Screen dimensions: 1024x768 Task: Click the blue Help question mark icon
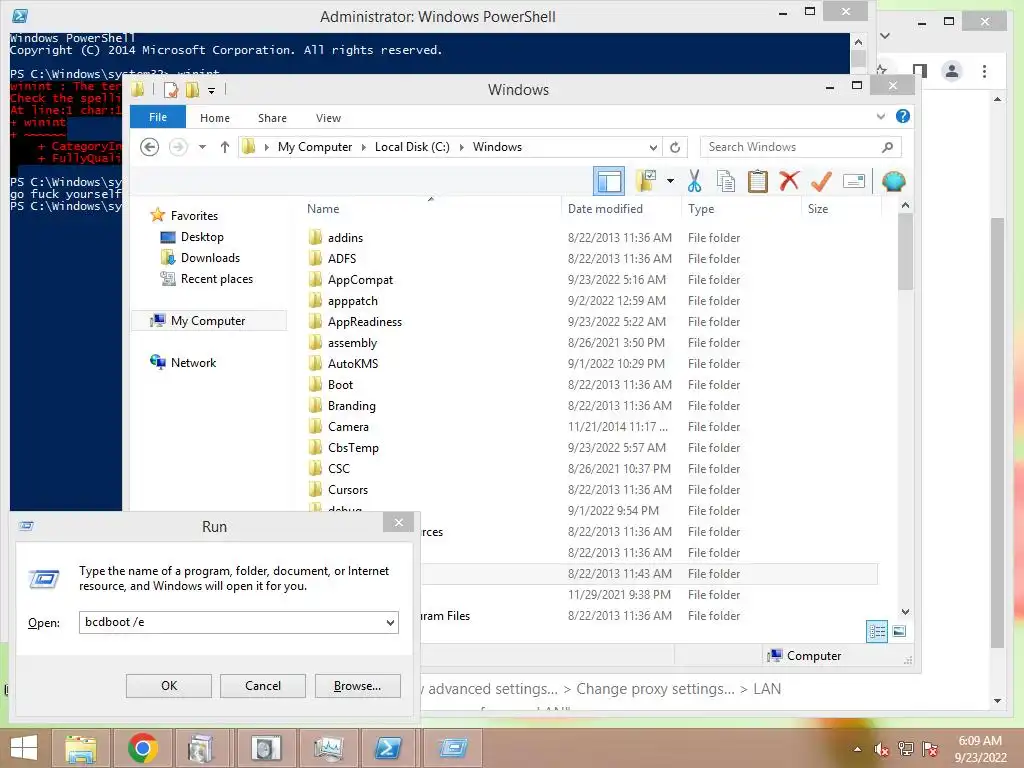click(x=903, y=116)
